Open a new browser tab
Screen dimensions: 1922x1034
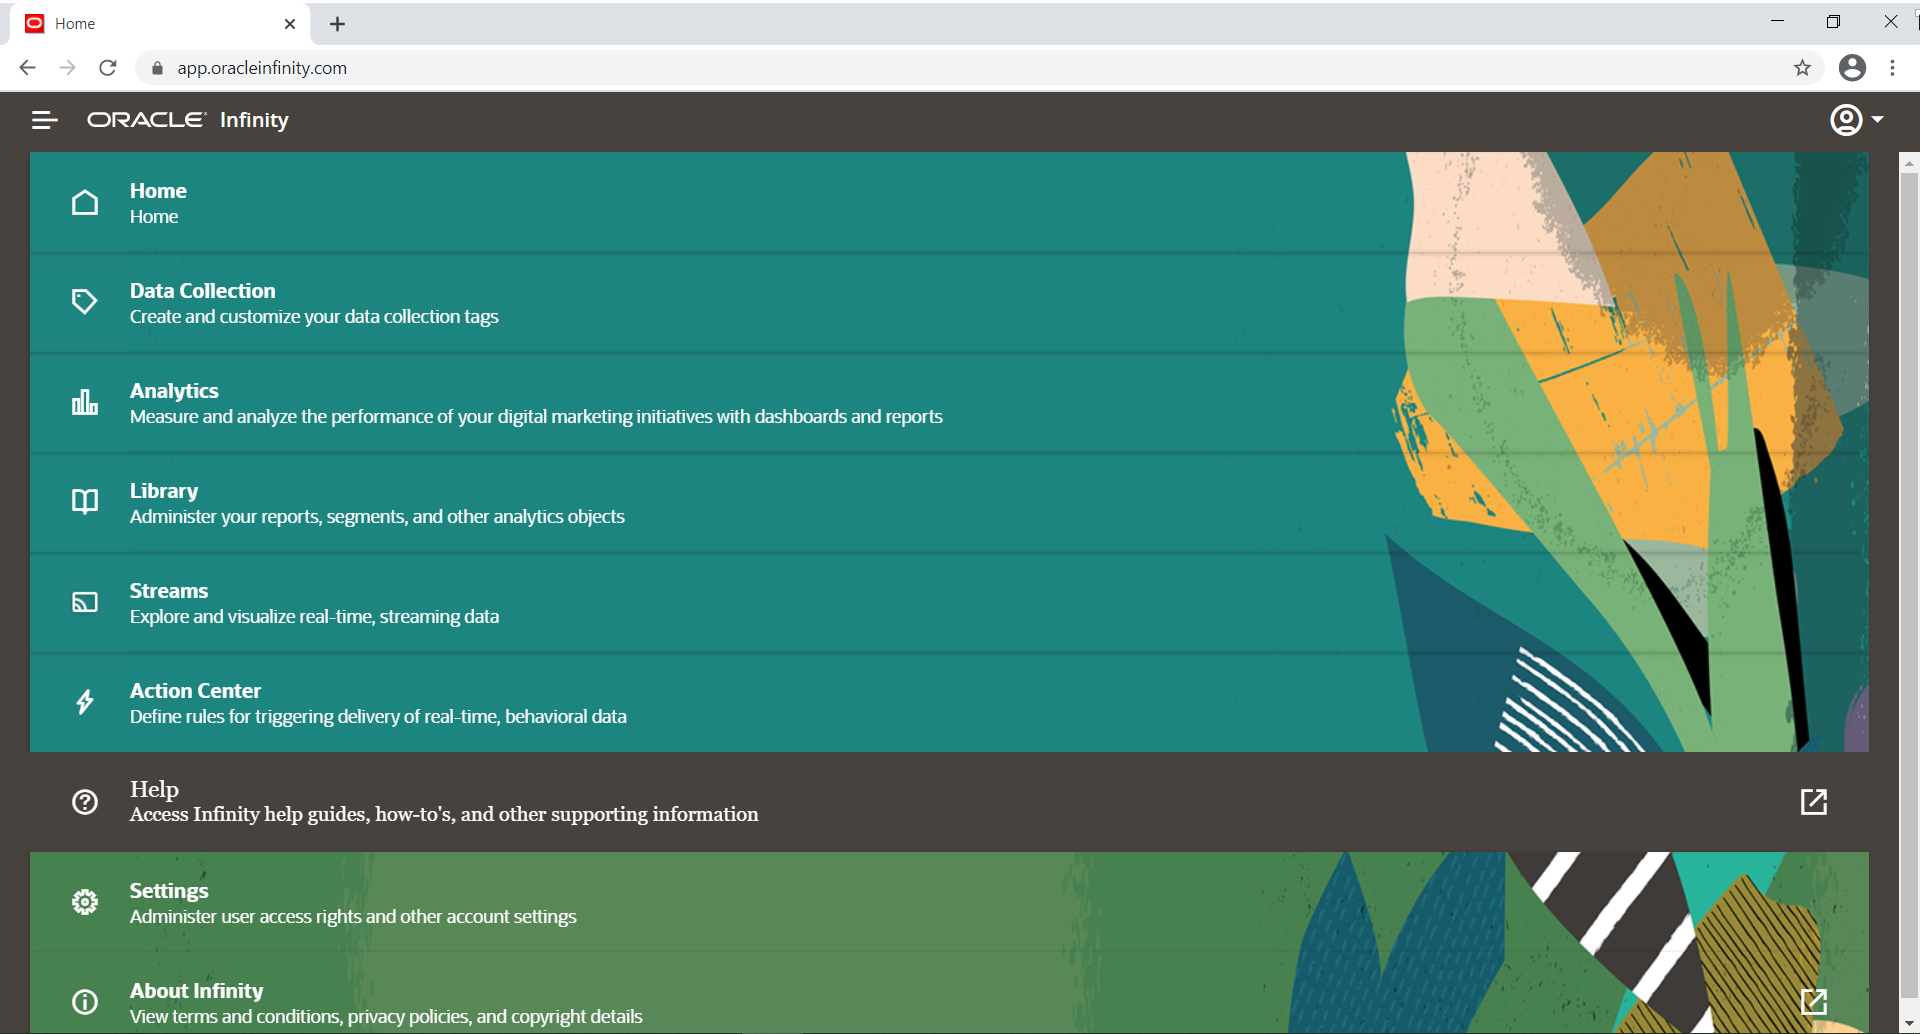pyautogui.click(x=338, y=24)
